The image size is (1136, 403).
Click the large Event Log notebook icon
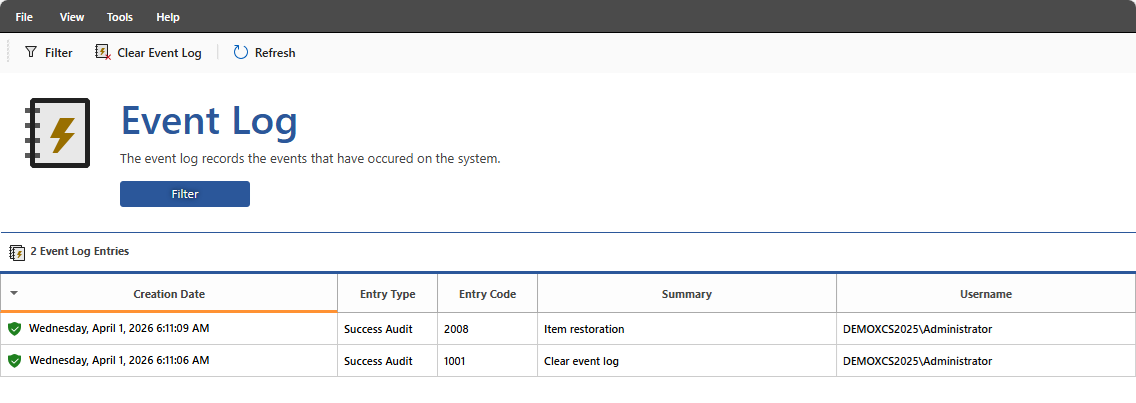pyautogui.click(x=58, y=133)
